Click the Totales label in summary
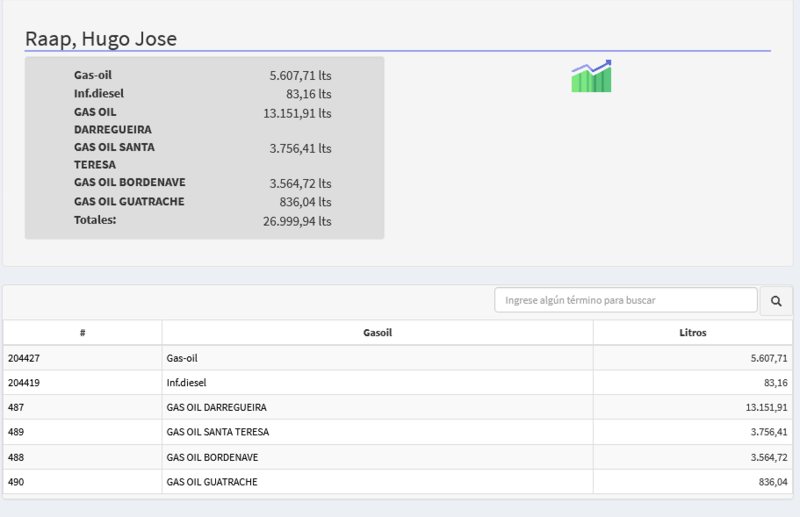Screen dimensions: 800x517 coord(95,219)
